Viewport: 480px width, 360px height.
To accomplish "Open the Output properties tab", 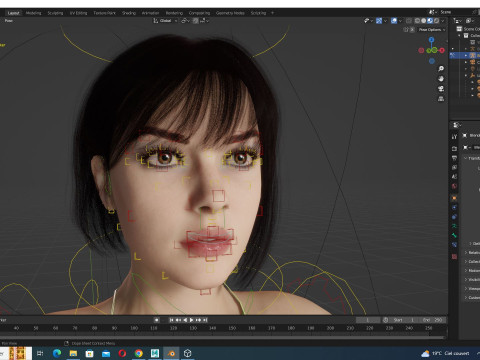I will 454,158.
